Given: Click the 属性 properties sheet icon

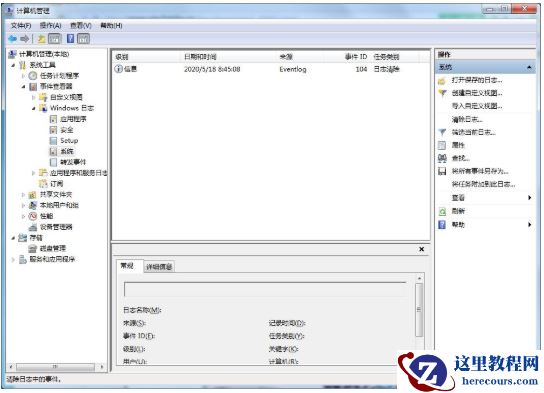Looking at the screenshot, I should pos(442,145).
